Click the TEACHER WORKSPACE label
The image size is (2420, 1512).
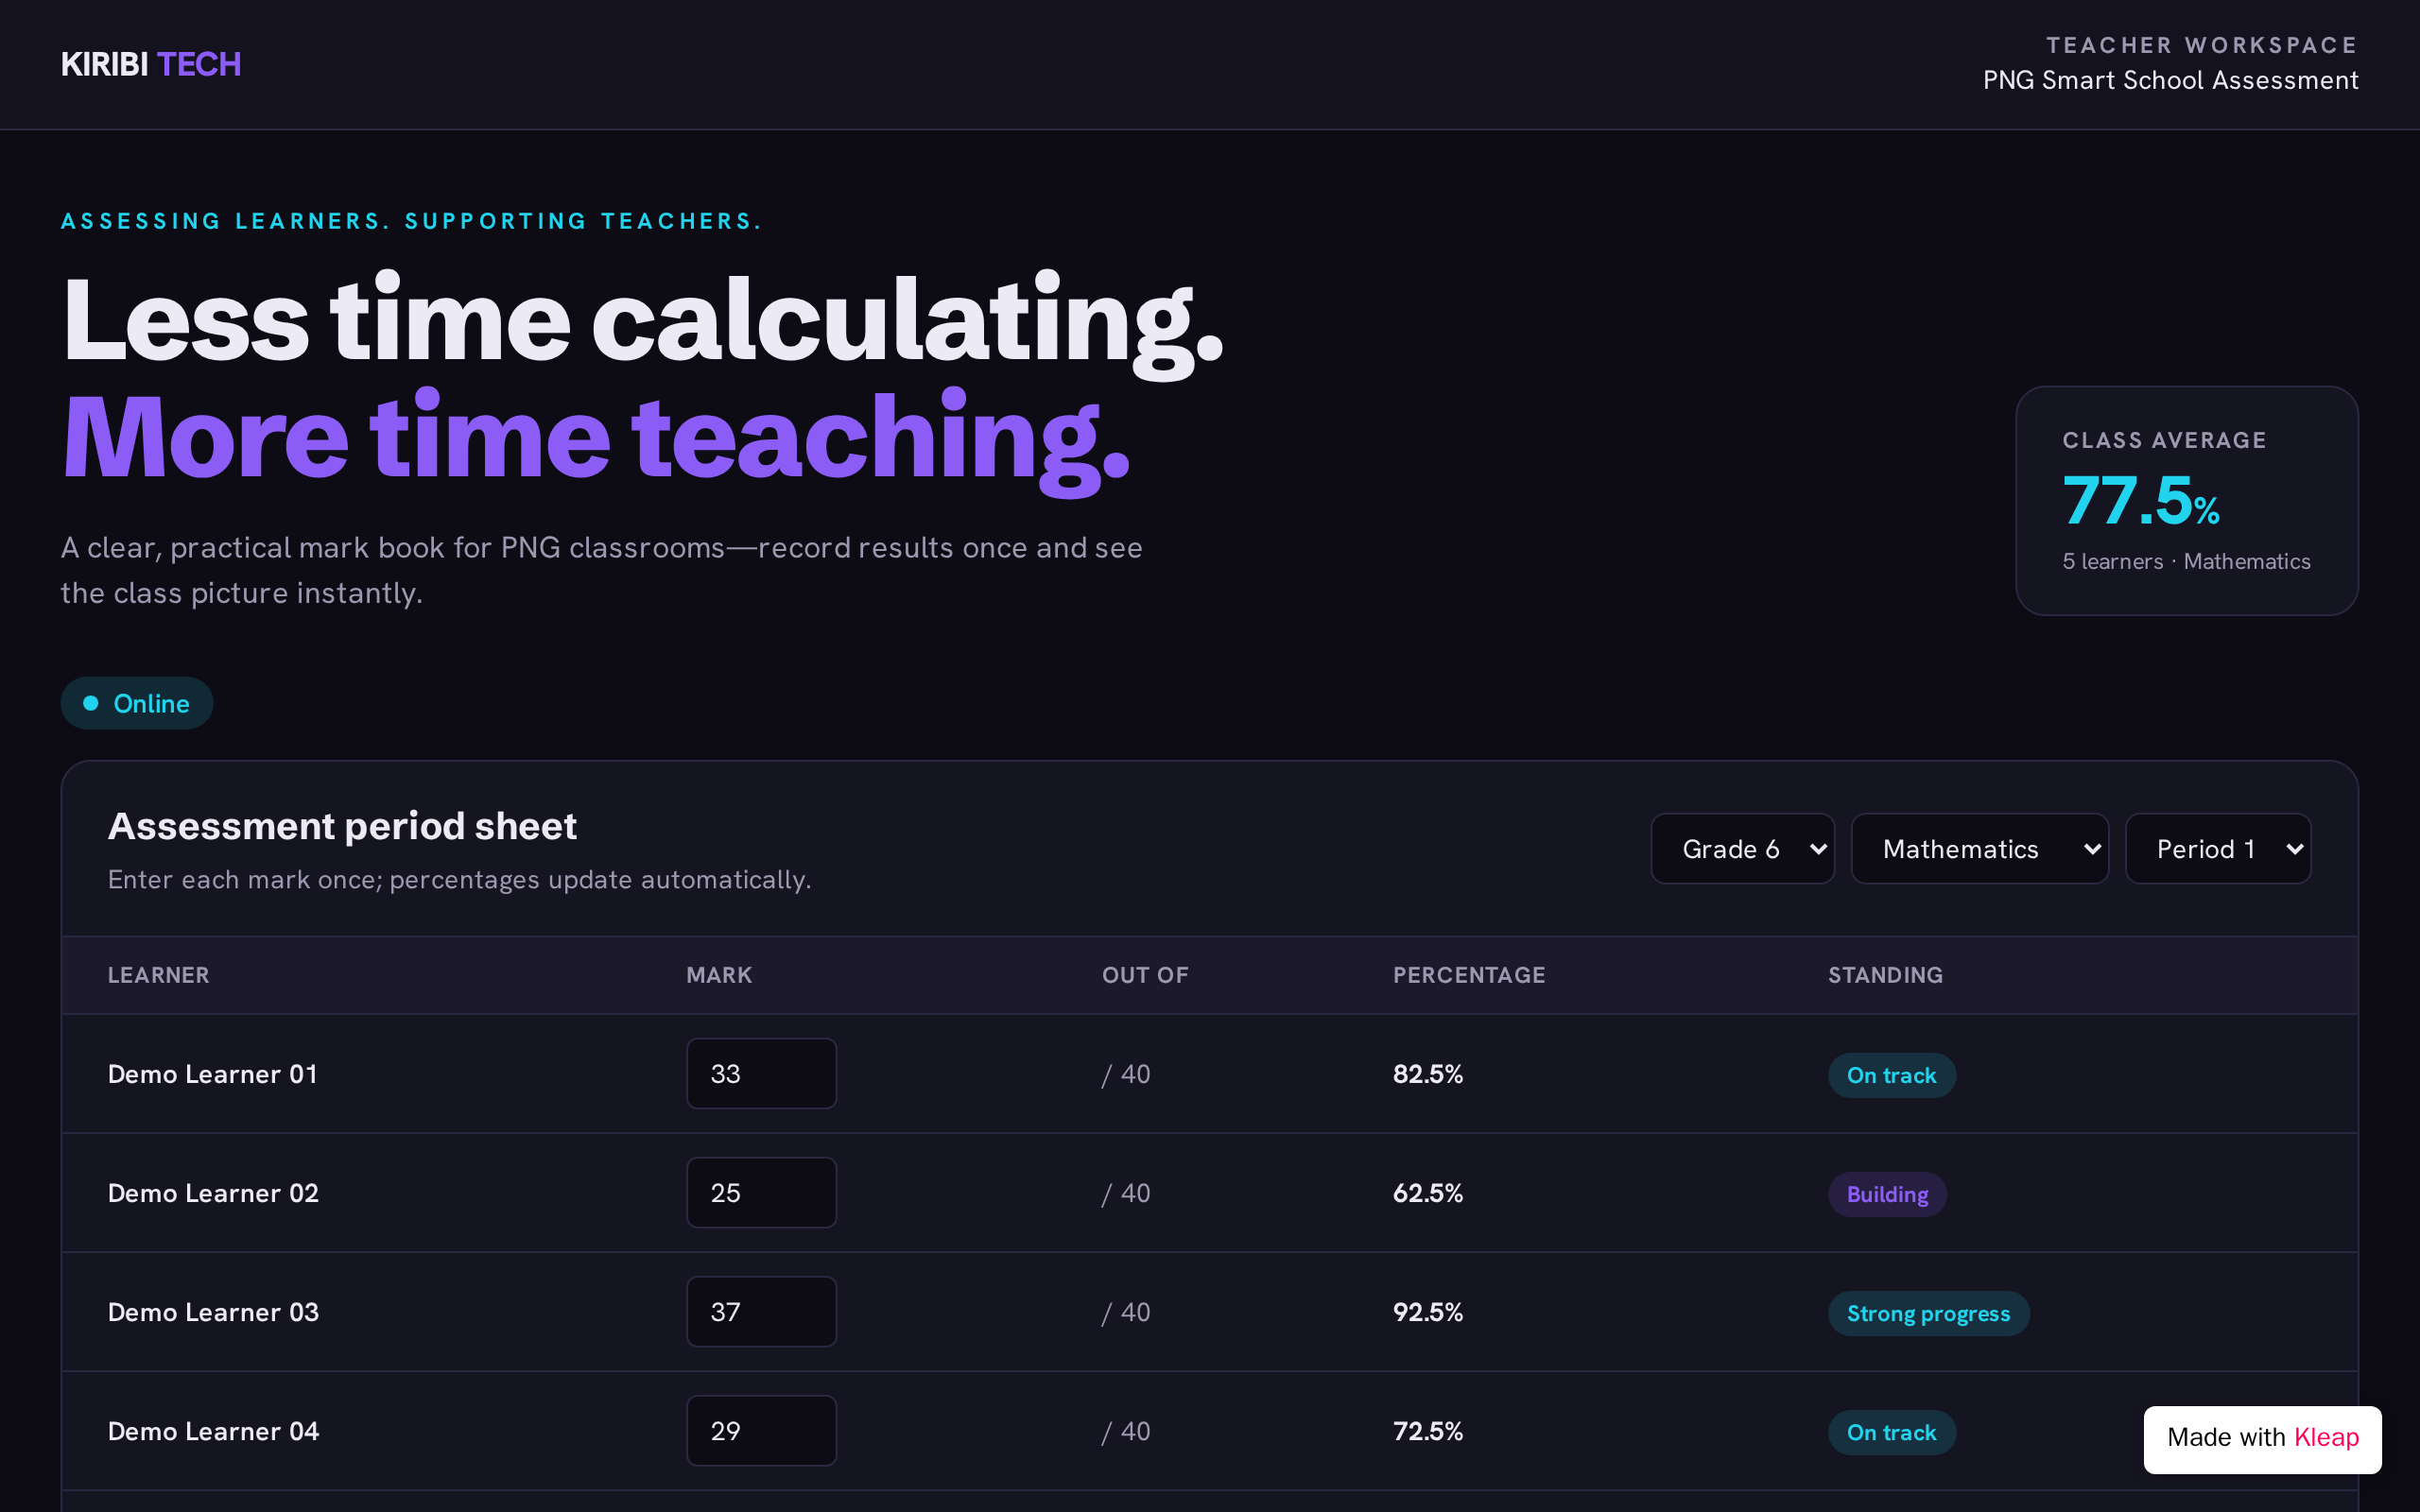pyautogui.click(x=2202, y=45)
